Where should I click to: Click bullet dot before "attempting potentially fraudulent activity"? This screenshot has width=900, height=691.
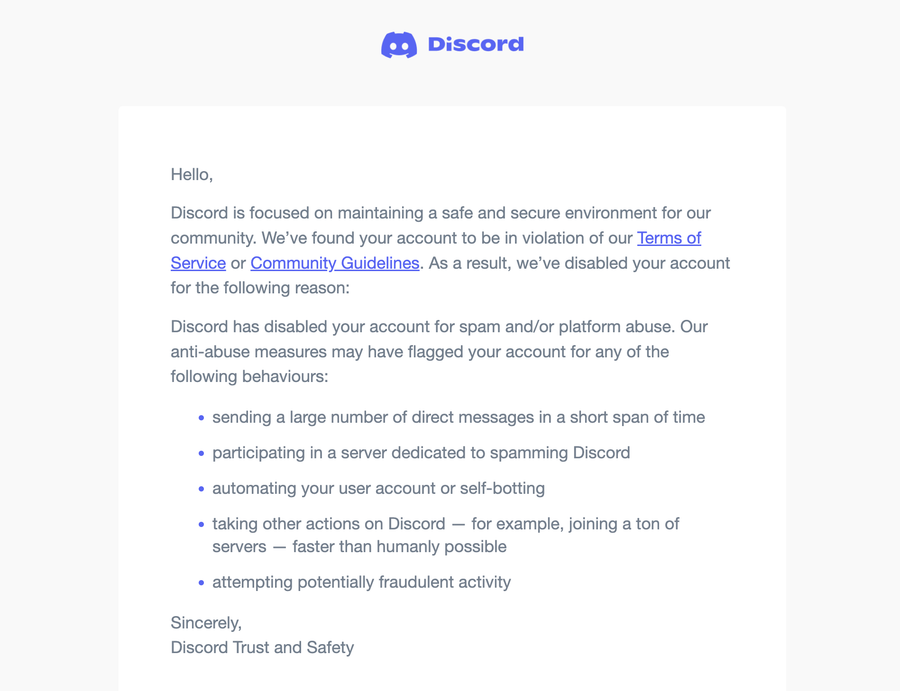point(201,583)
